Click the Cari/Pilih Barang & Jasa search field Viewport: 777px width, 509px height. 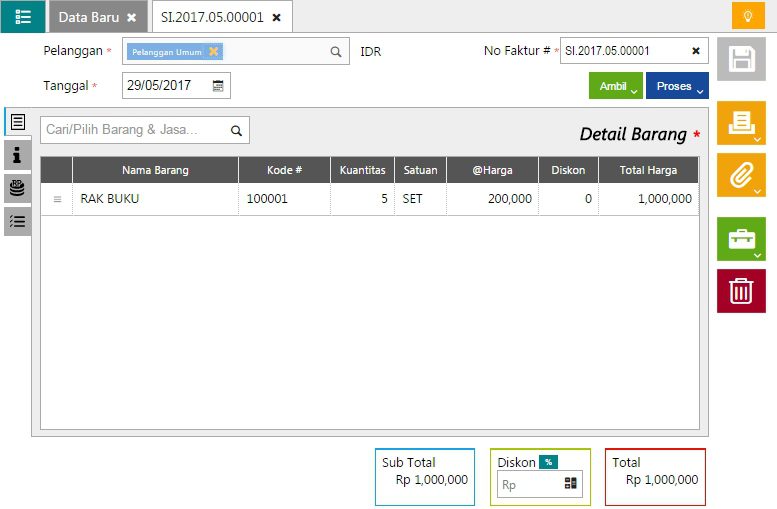pyautogui.click(x=135, y=130)
